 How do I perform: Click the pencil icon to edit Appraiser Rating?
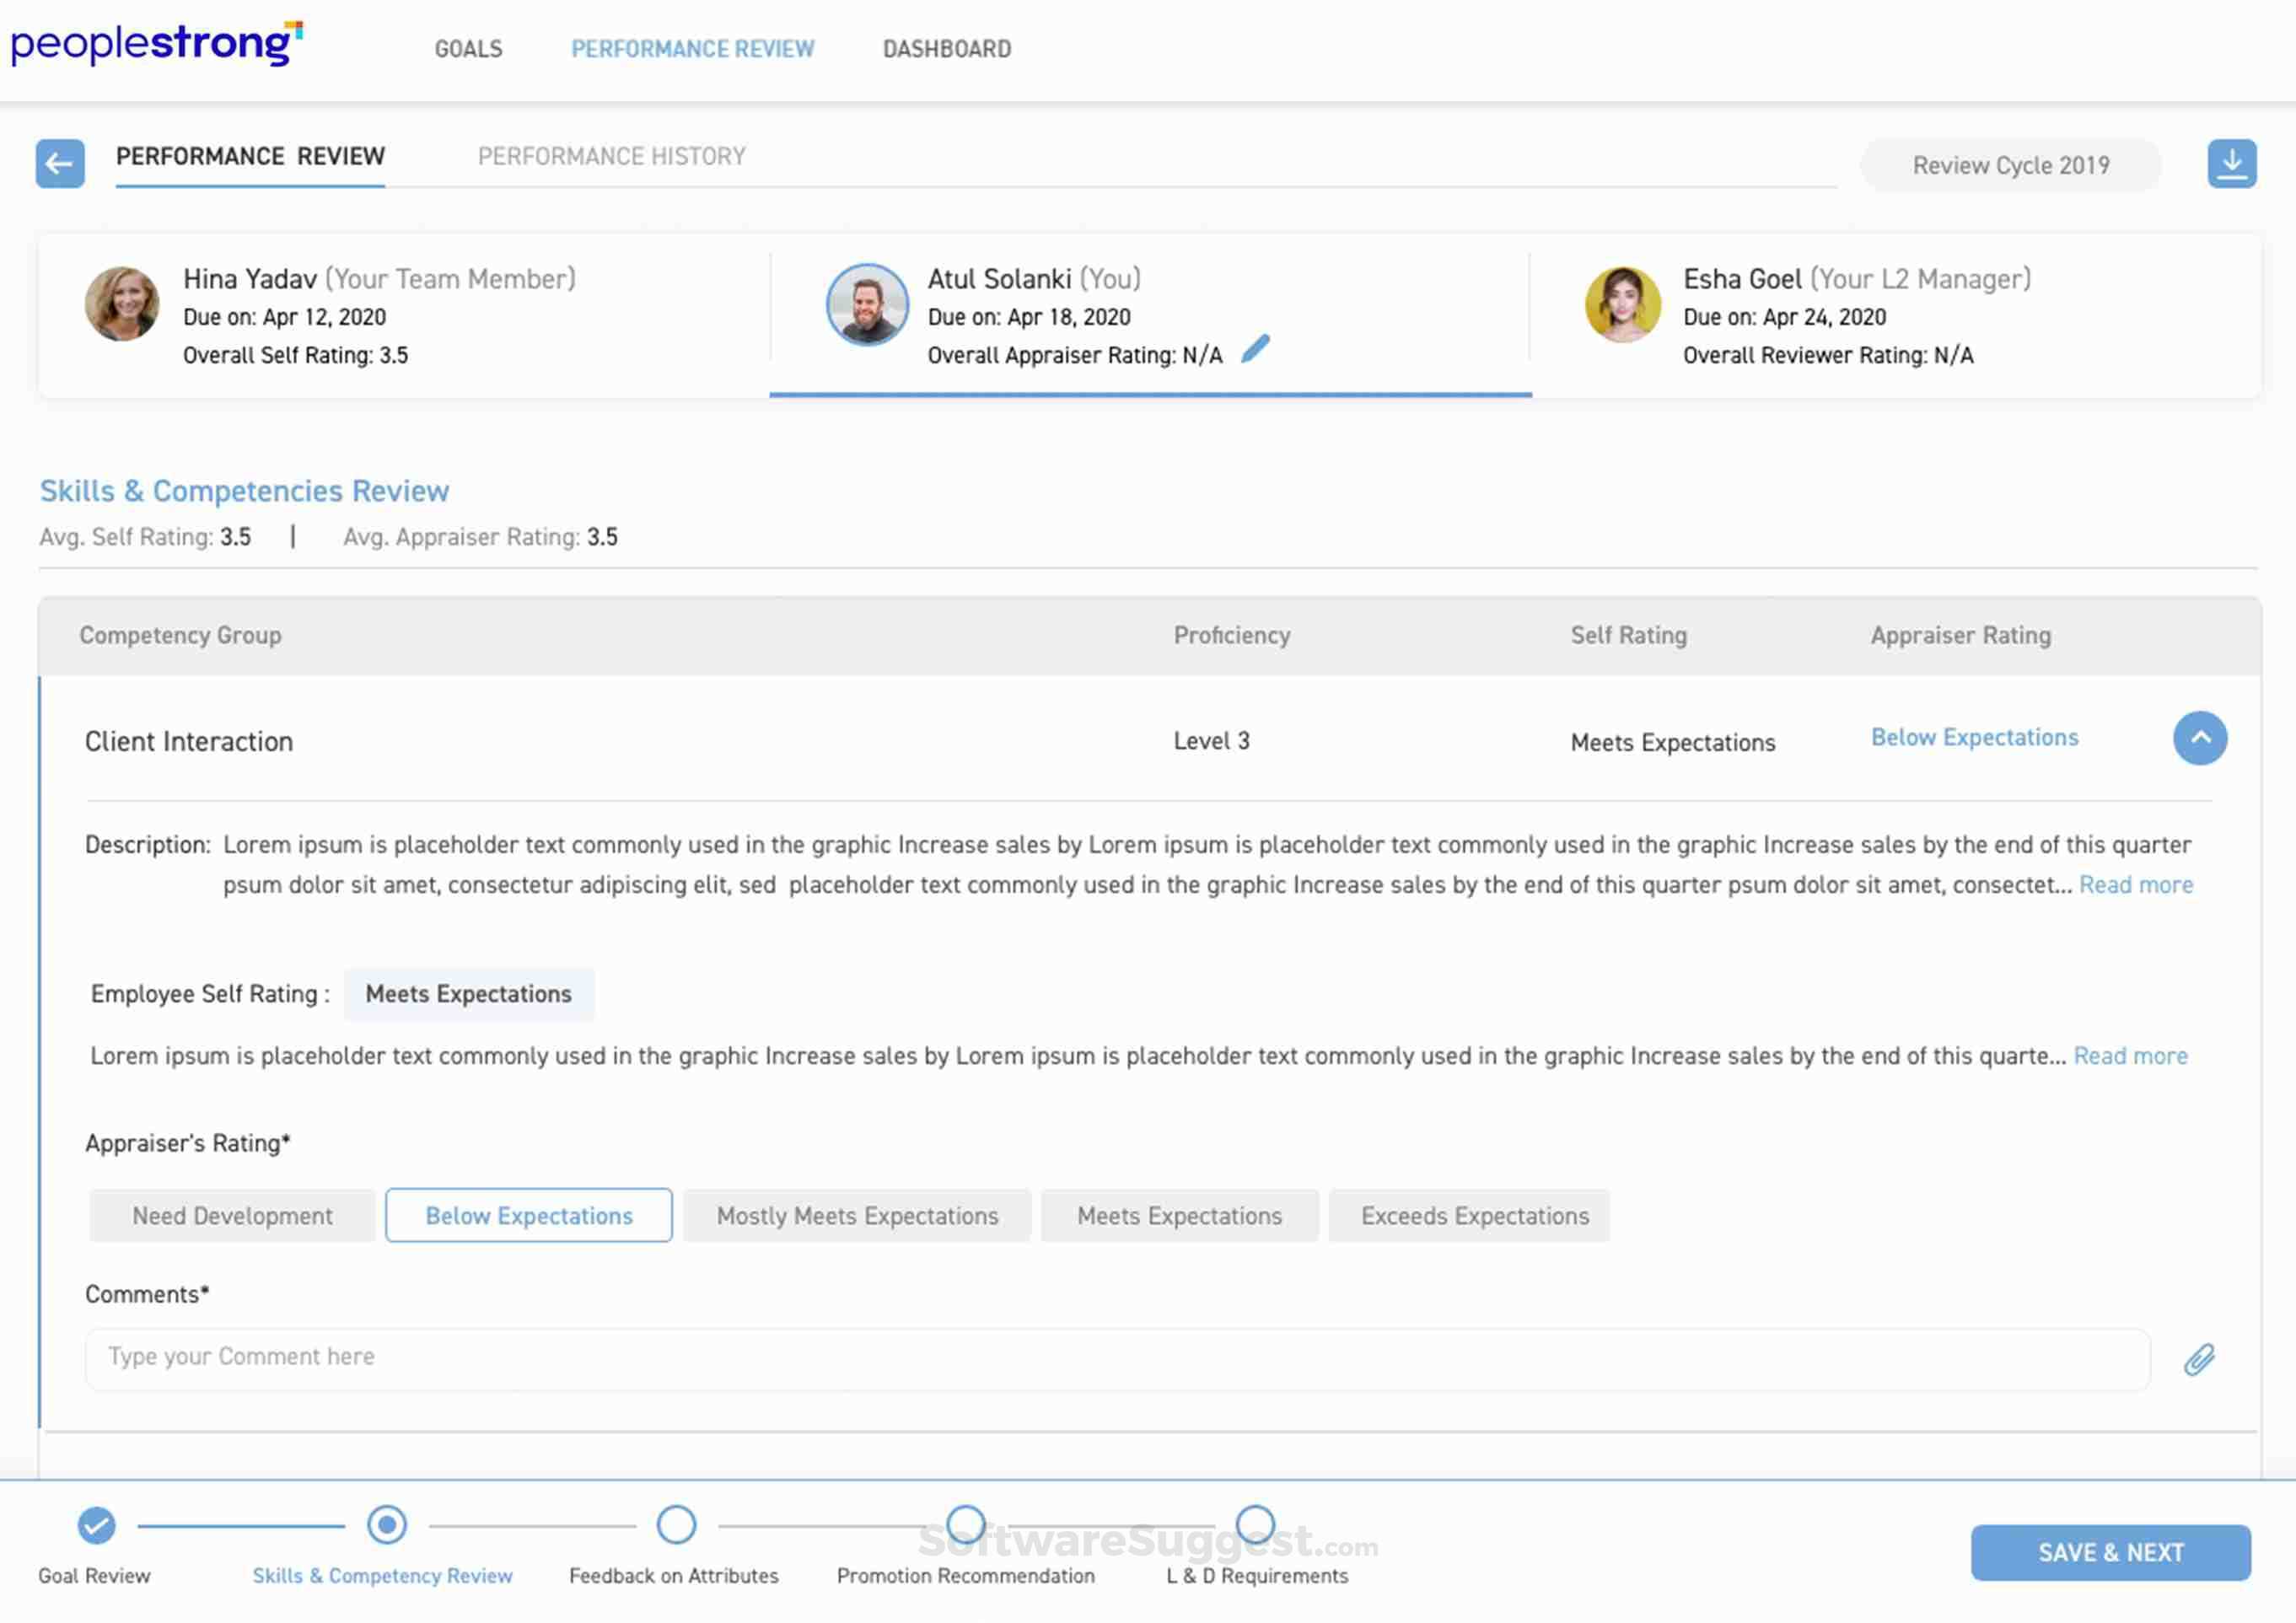[1257, 349]
